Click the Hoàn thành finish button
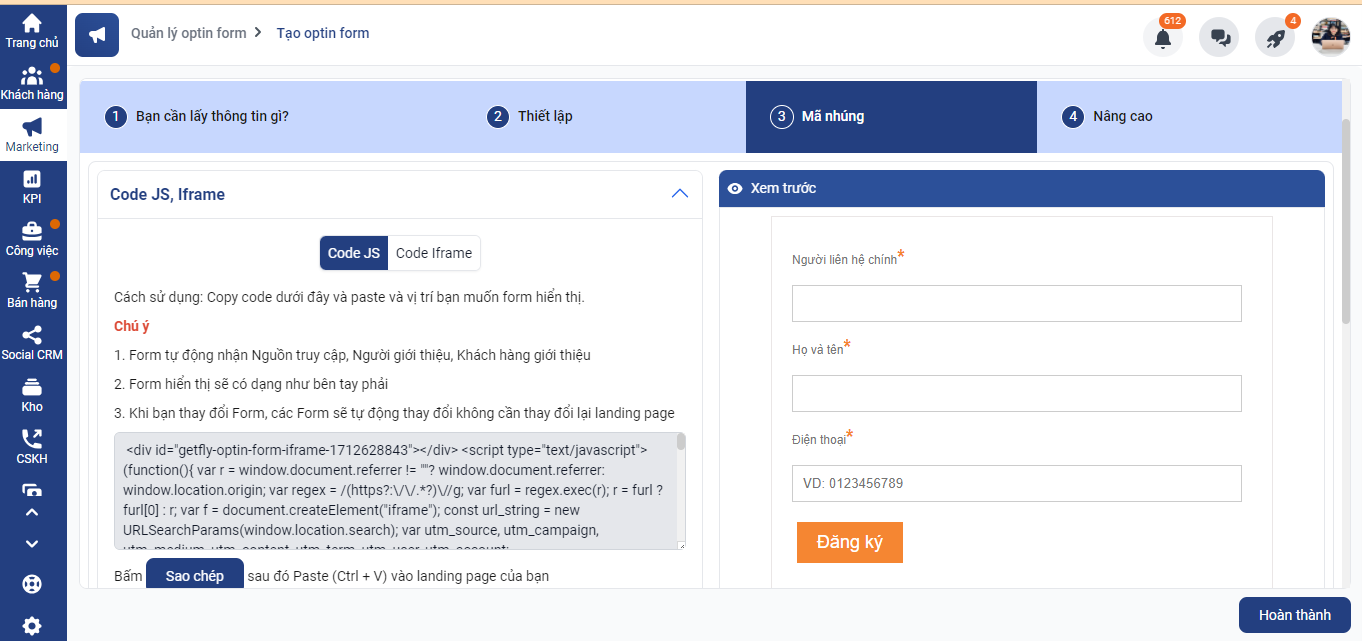Viewport: 1362px width, 641px height. (x=1294, y=615)
